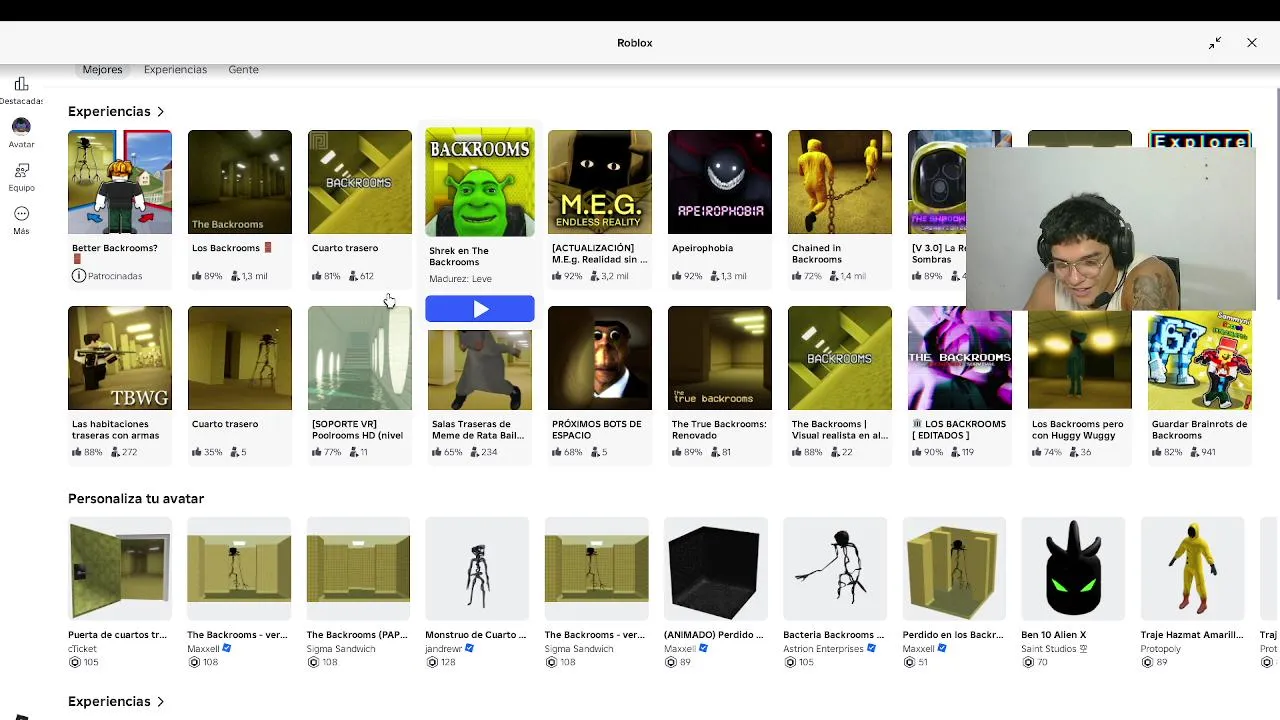1280x720 pixels.
Task: Open Cuarto trasero game with 35% rating
Action: (240, 358)
